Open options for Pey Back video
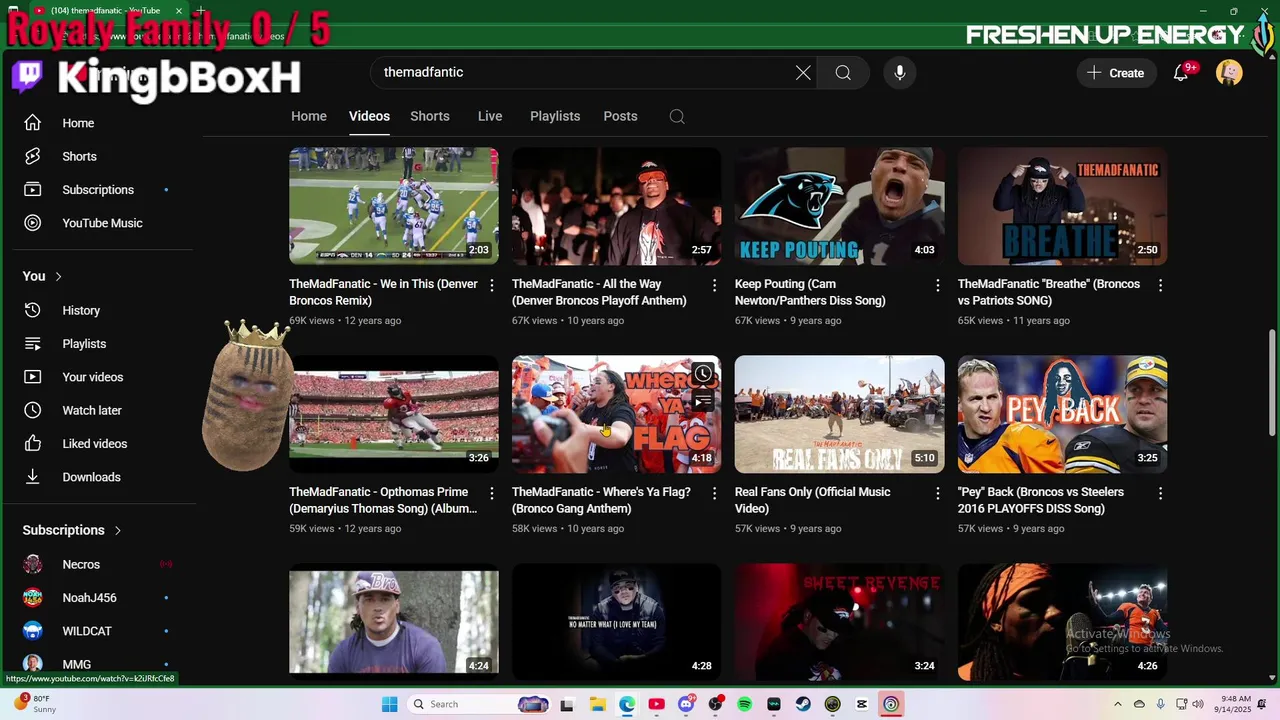Viewport: 1280px width, 720px height. 1160,493
